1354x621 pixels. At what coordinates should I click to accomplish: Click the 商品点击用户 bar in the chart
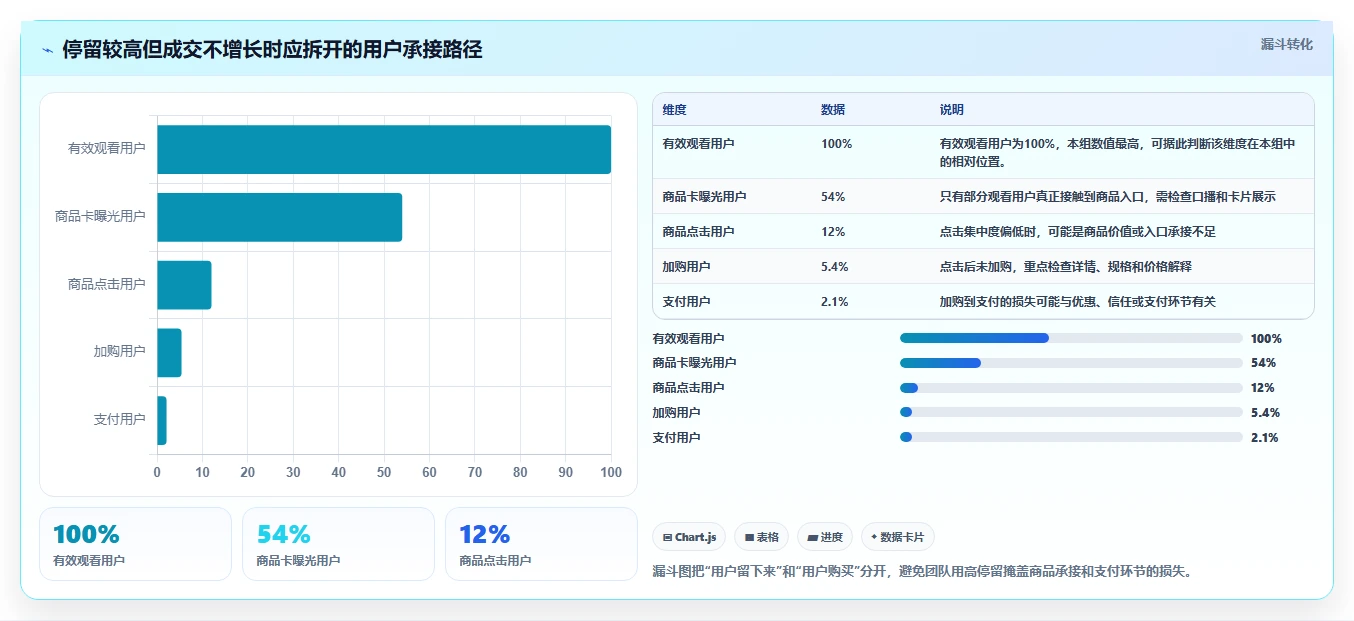click(184, 285)
